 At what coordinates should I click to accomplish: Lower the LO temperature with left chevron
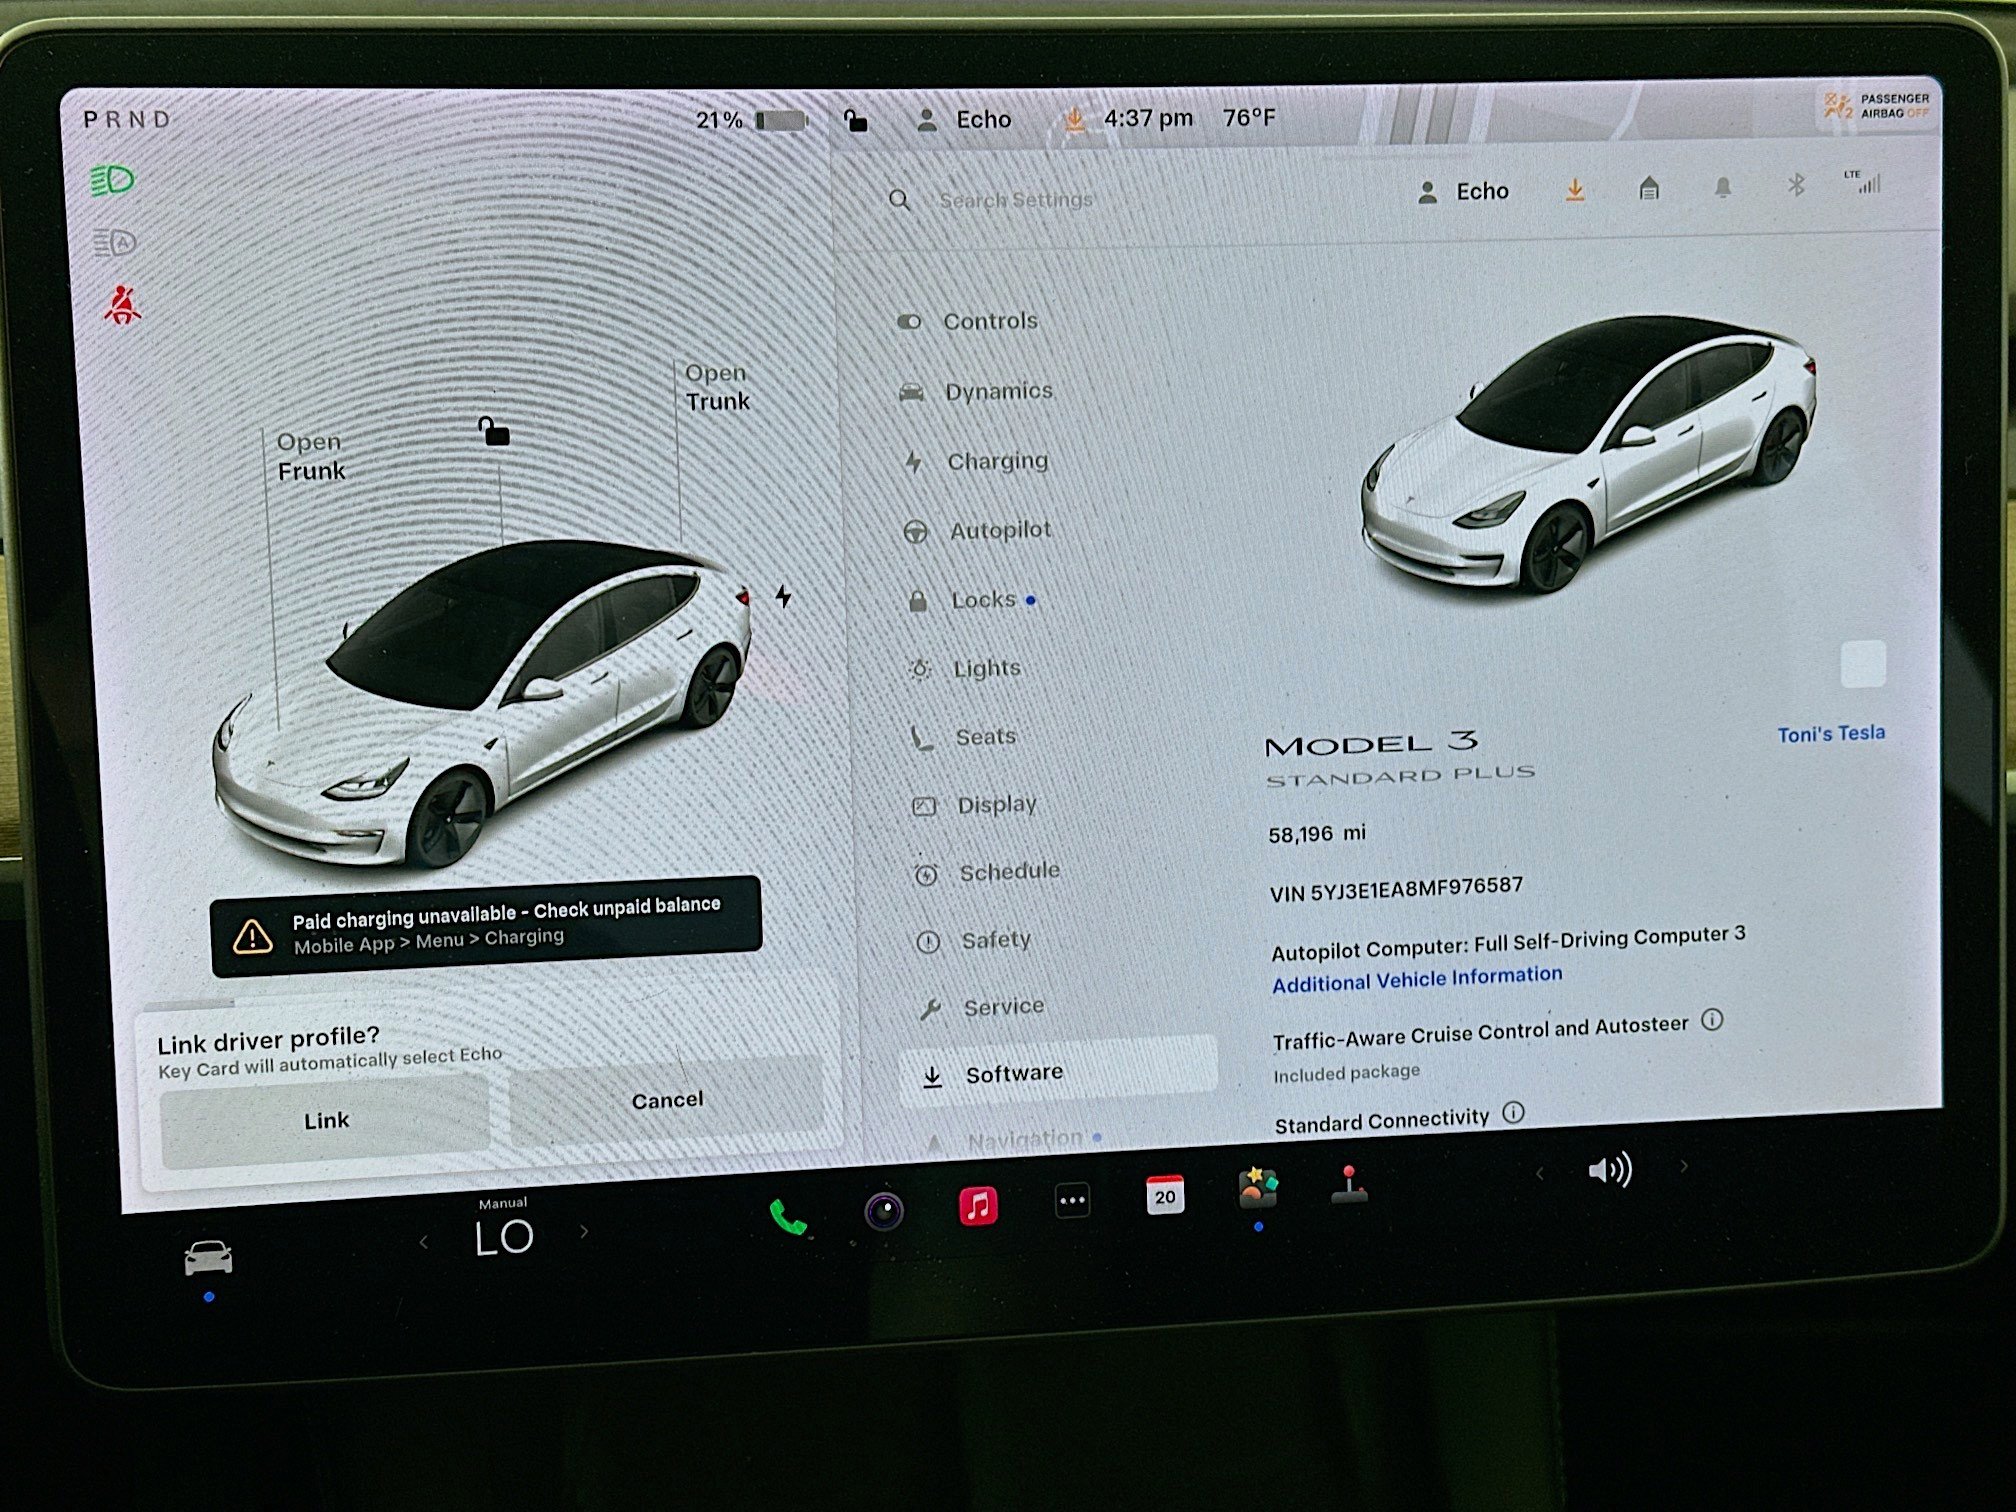[424, 1242]
